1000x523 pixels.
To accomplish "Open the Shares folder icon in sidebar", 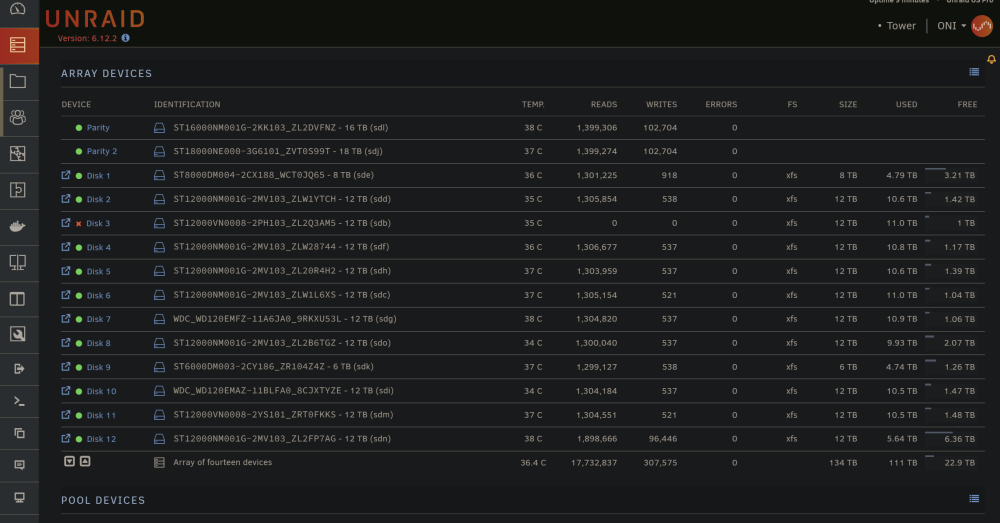I will [18, 82].
